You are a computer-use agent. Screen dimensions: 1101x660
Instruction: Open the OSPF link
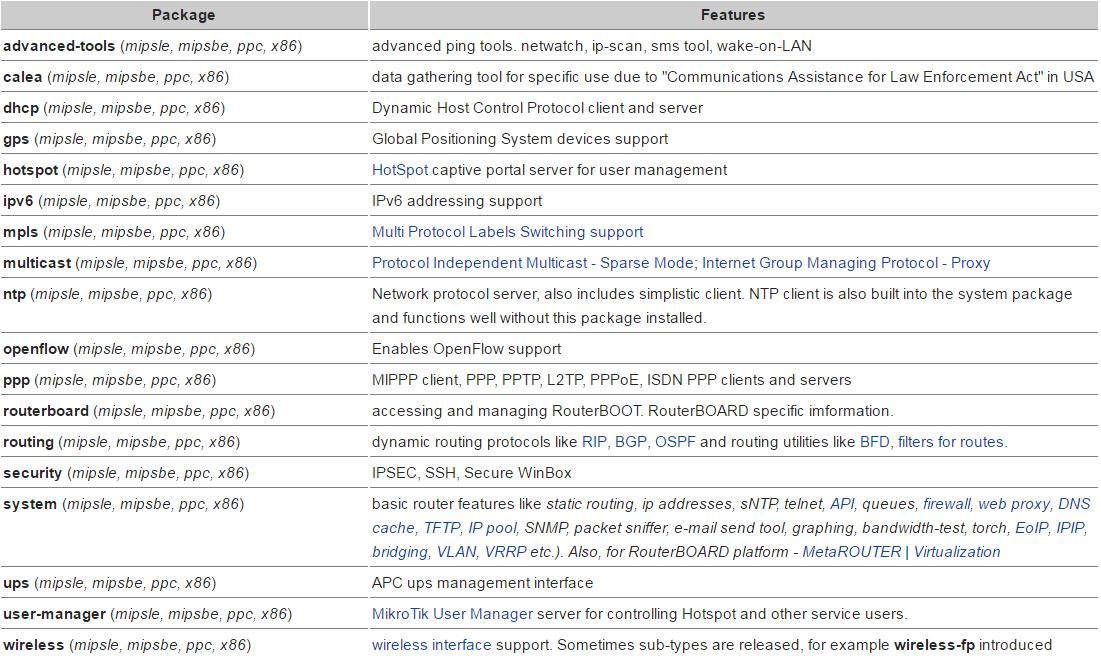pyautogui.click(x=675, y=441)
